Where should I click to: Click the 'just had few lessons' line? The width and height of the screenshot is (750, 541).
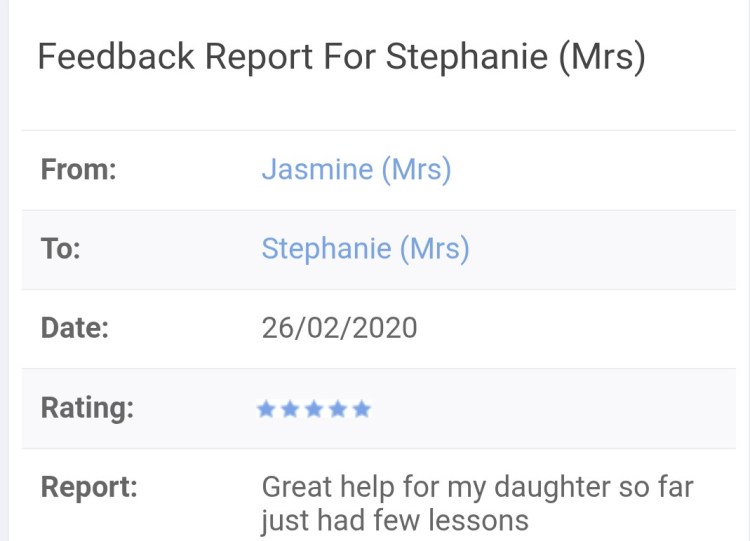(x=394, y=521)
